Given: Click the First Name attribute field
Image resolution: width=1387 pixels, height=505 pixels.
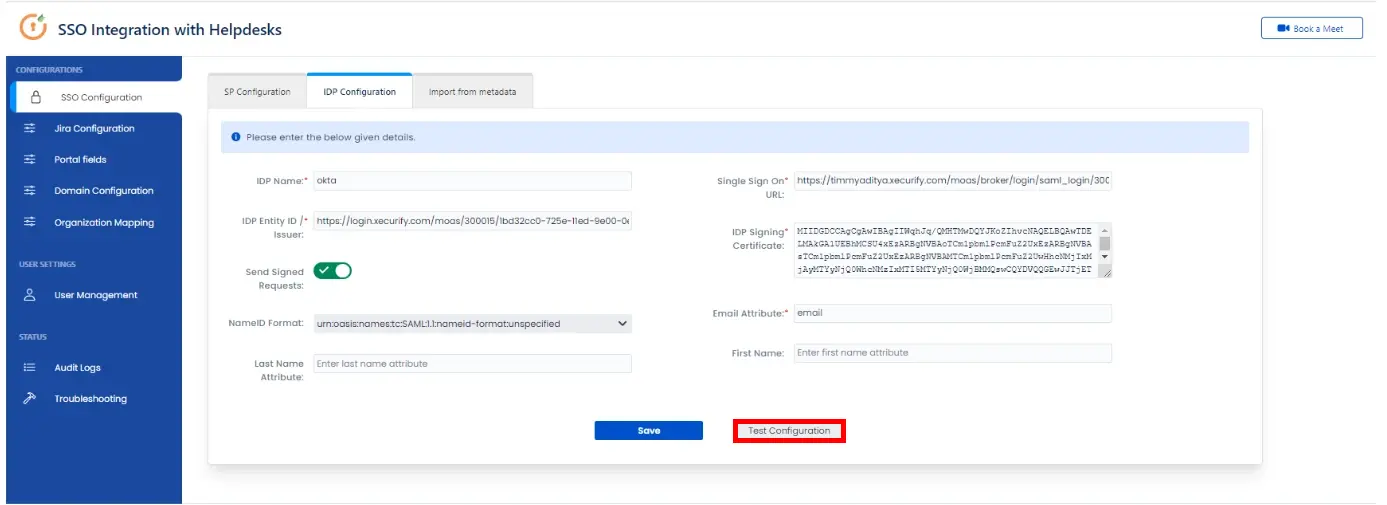Looking at the screenshot, I should pos(952,353).
